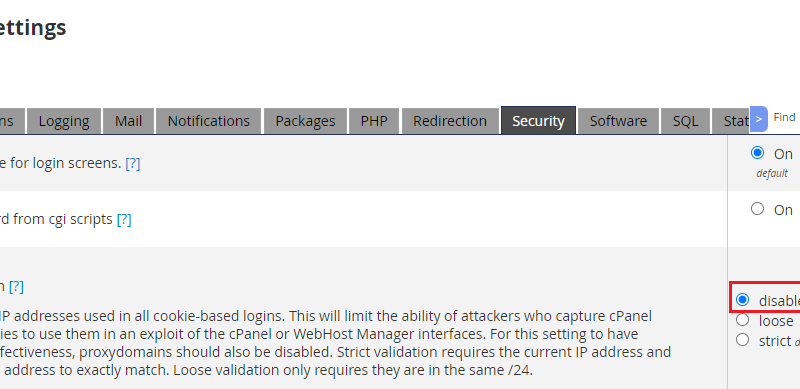Open the help link above the cookie IP description
This screenshot has width=800, height=389.
click(x=16, y=286)
